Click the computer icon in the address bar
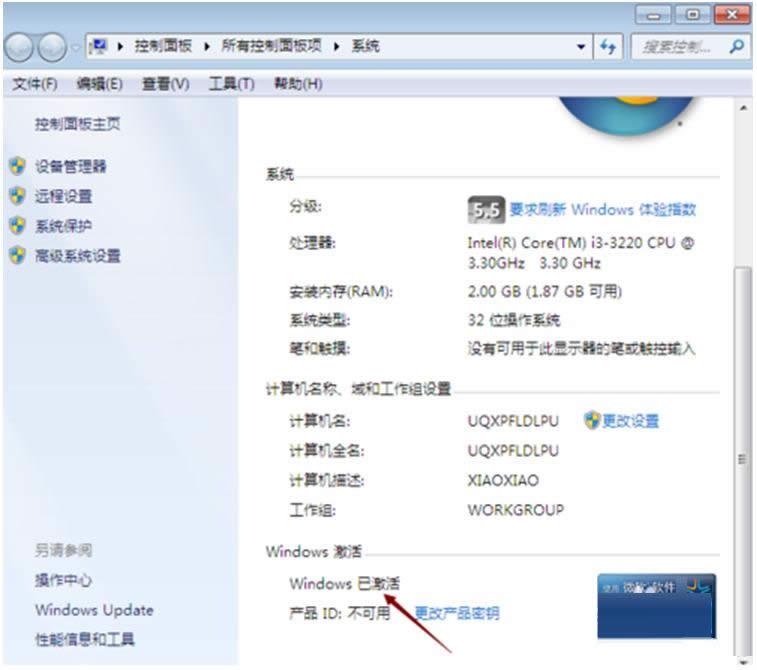 (x=98, y=47)
